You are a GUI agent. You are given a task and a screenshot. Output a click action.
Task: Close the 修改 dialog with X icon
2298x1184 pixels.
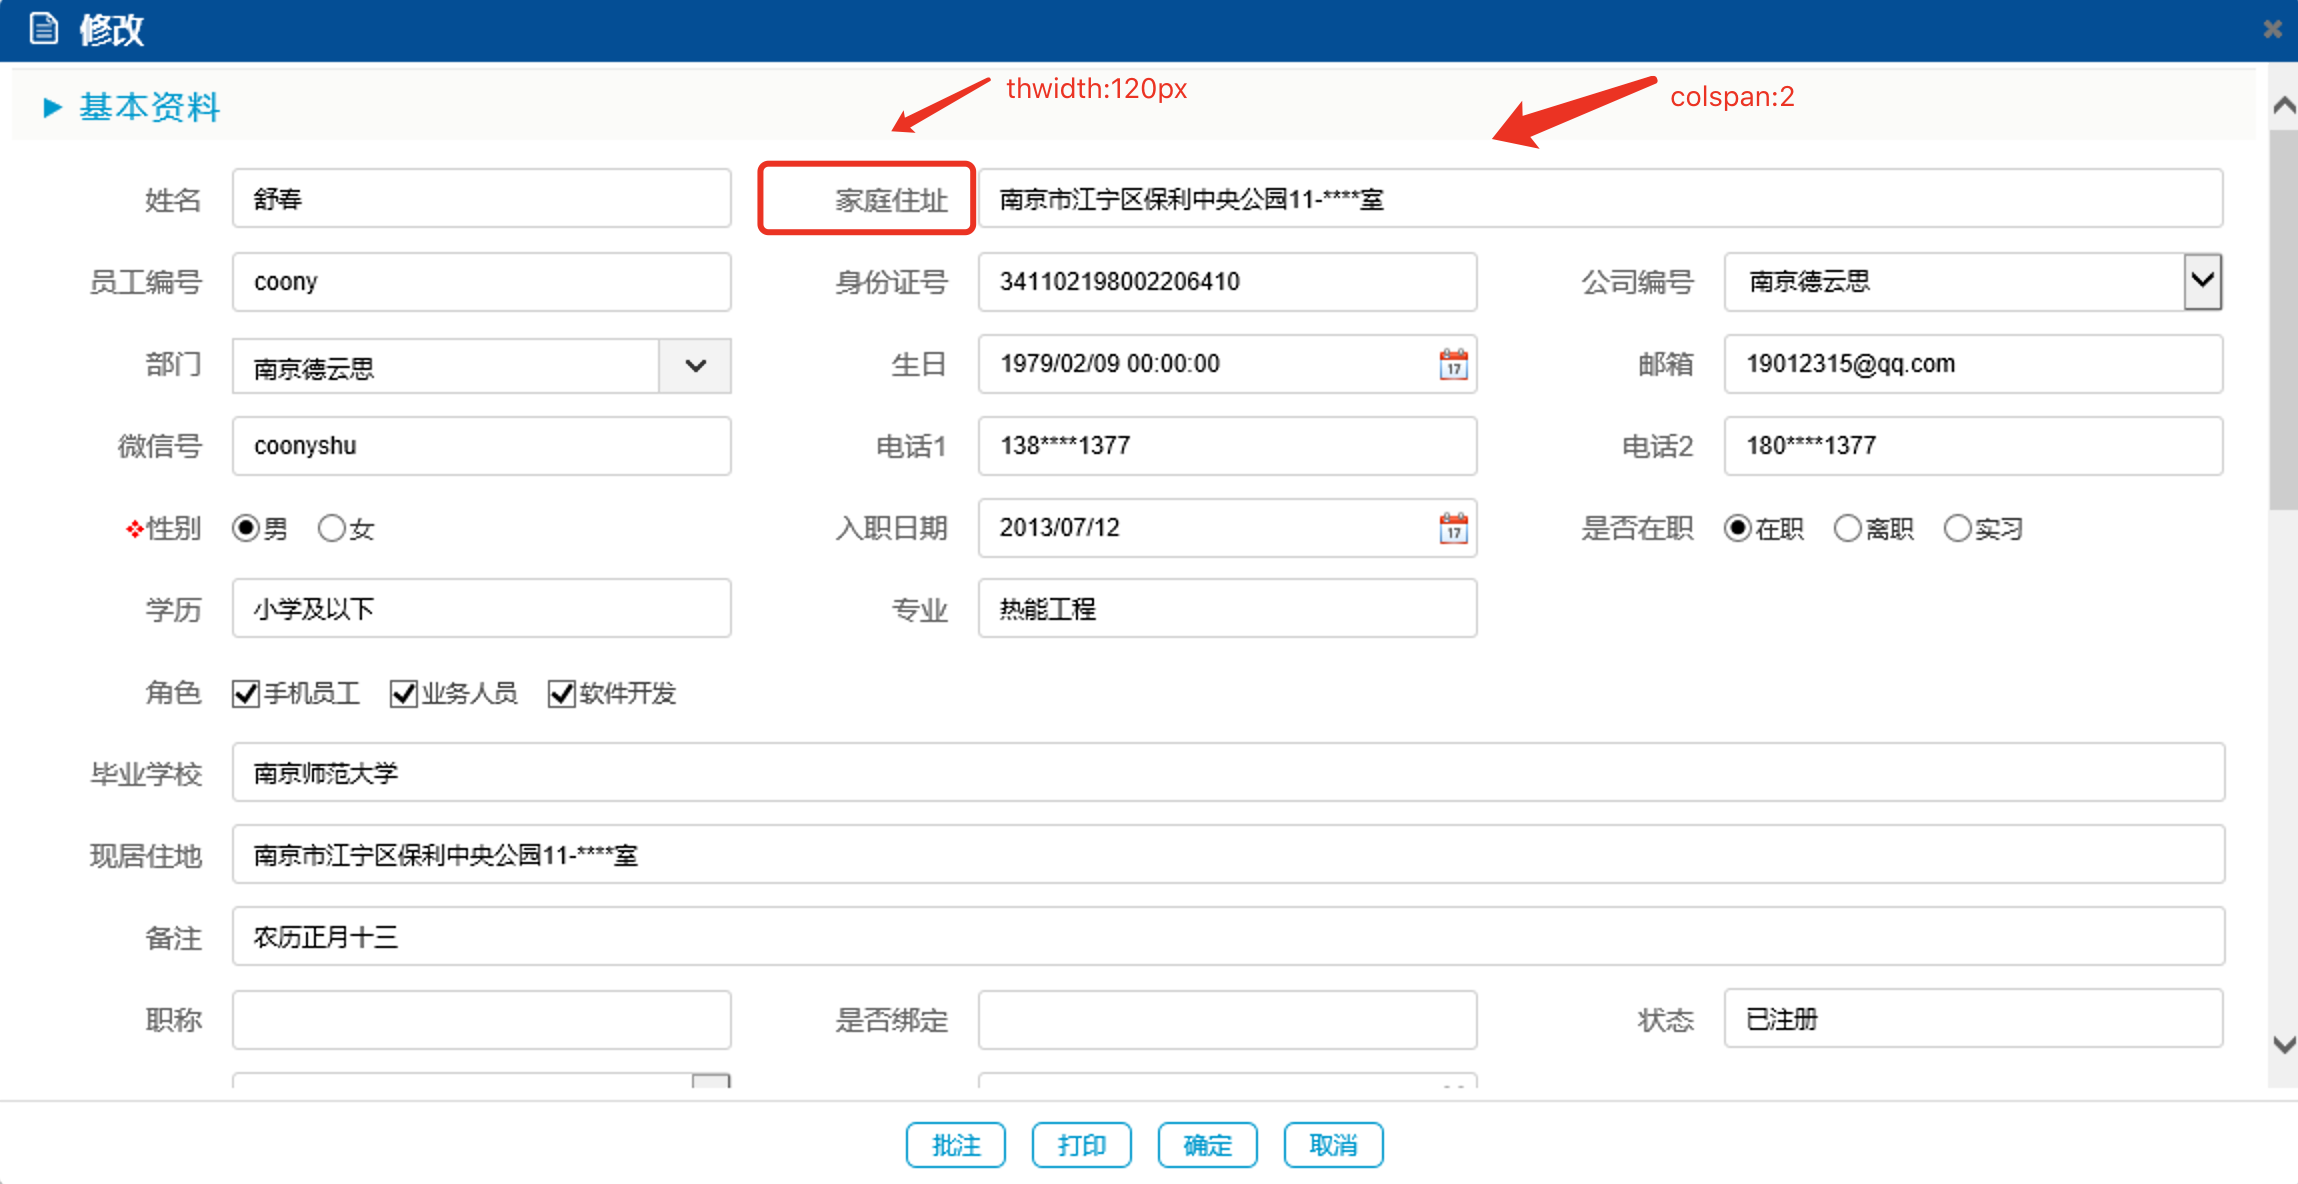[2272, 29]
